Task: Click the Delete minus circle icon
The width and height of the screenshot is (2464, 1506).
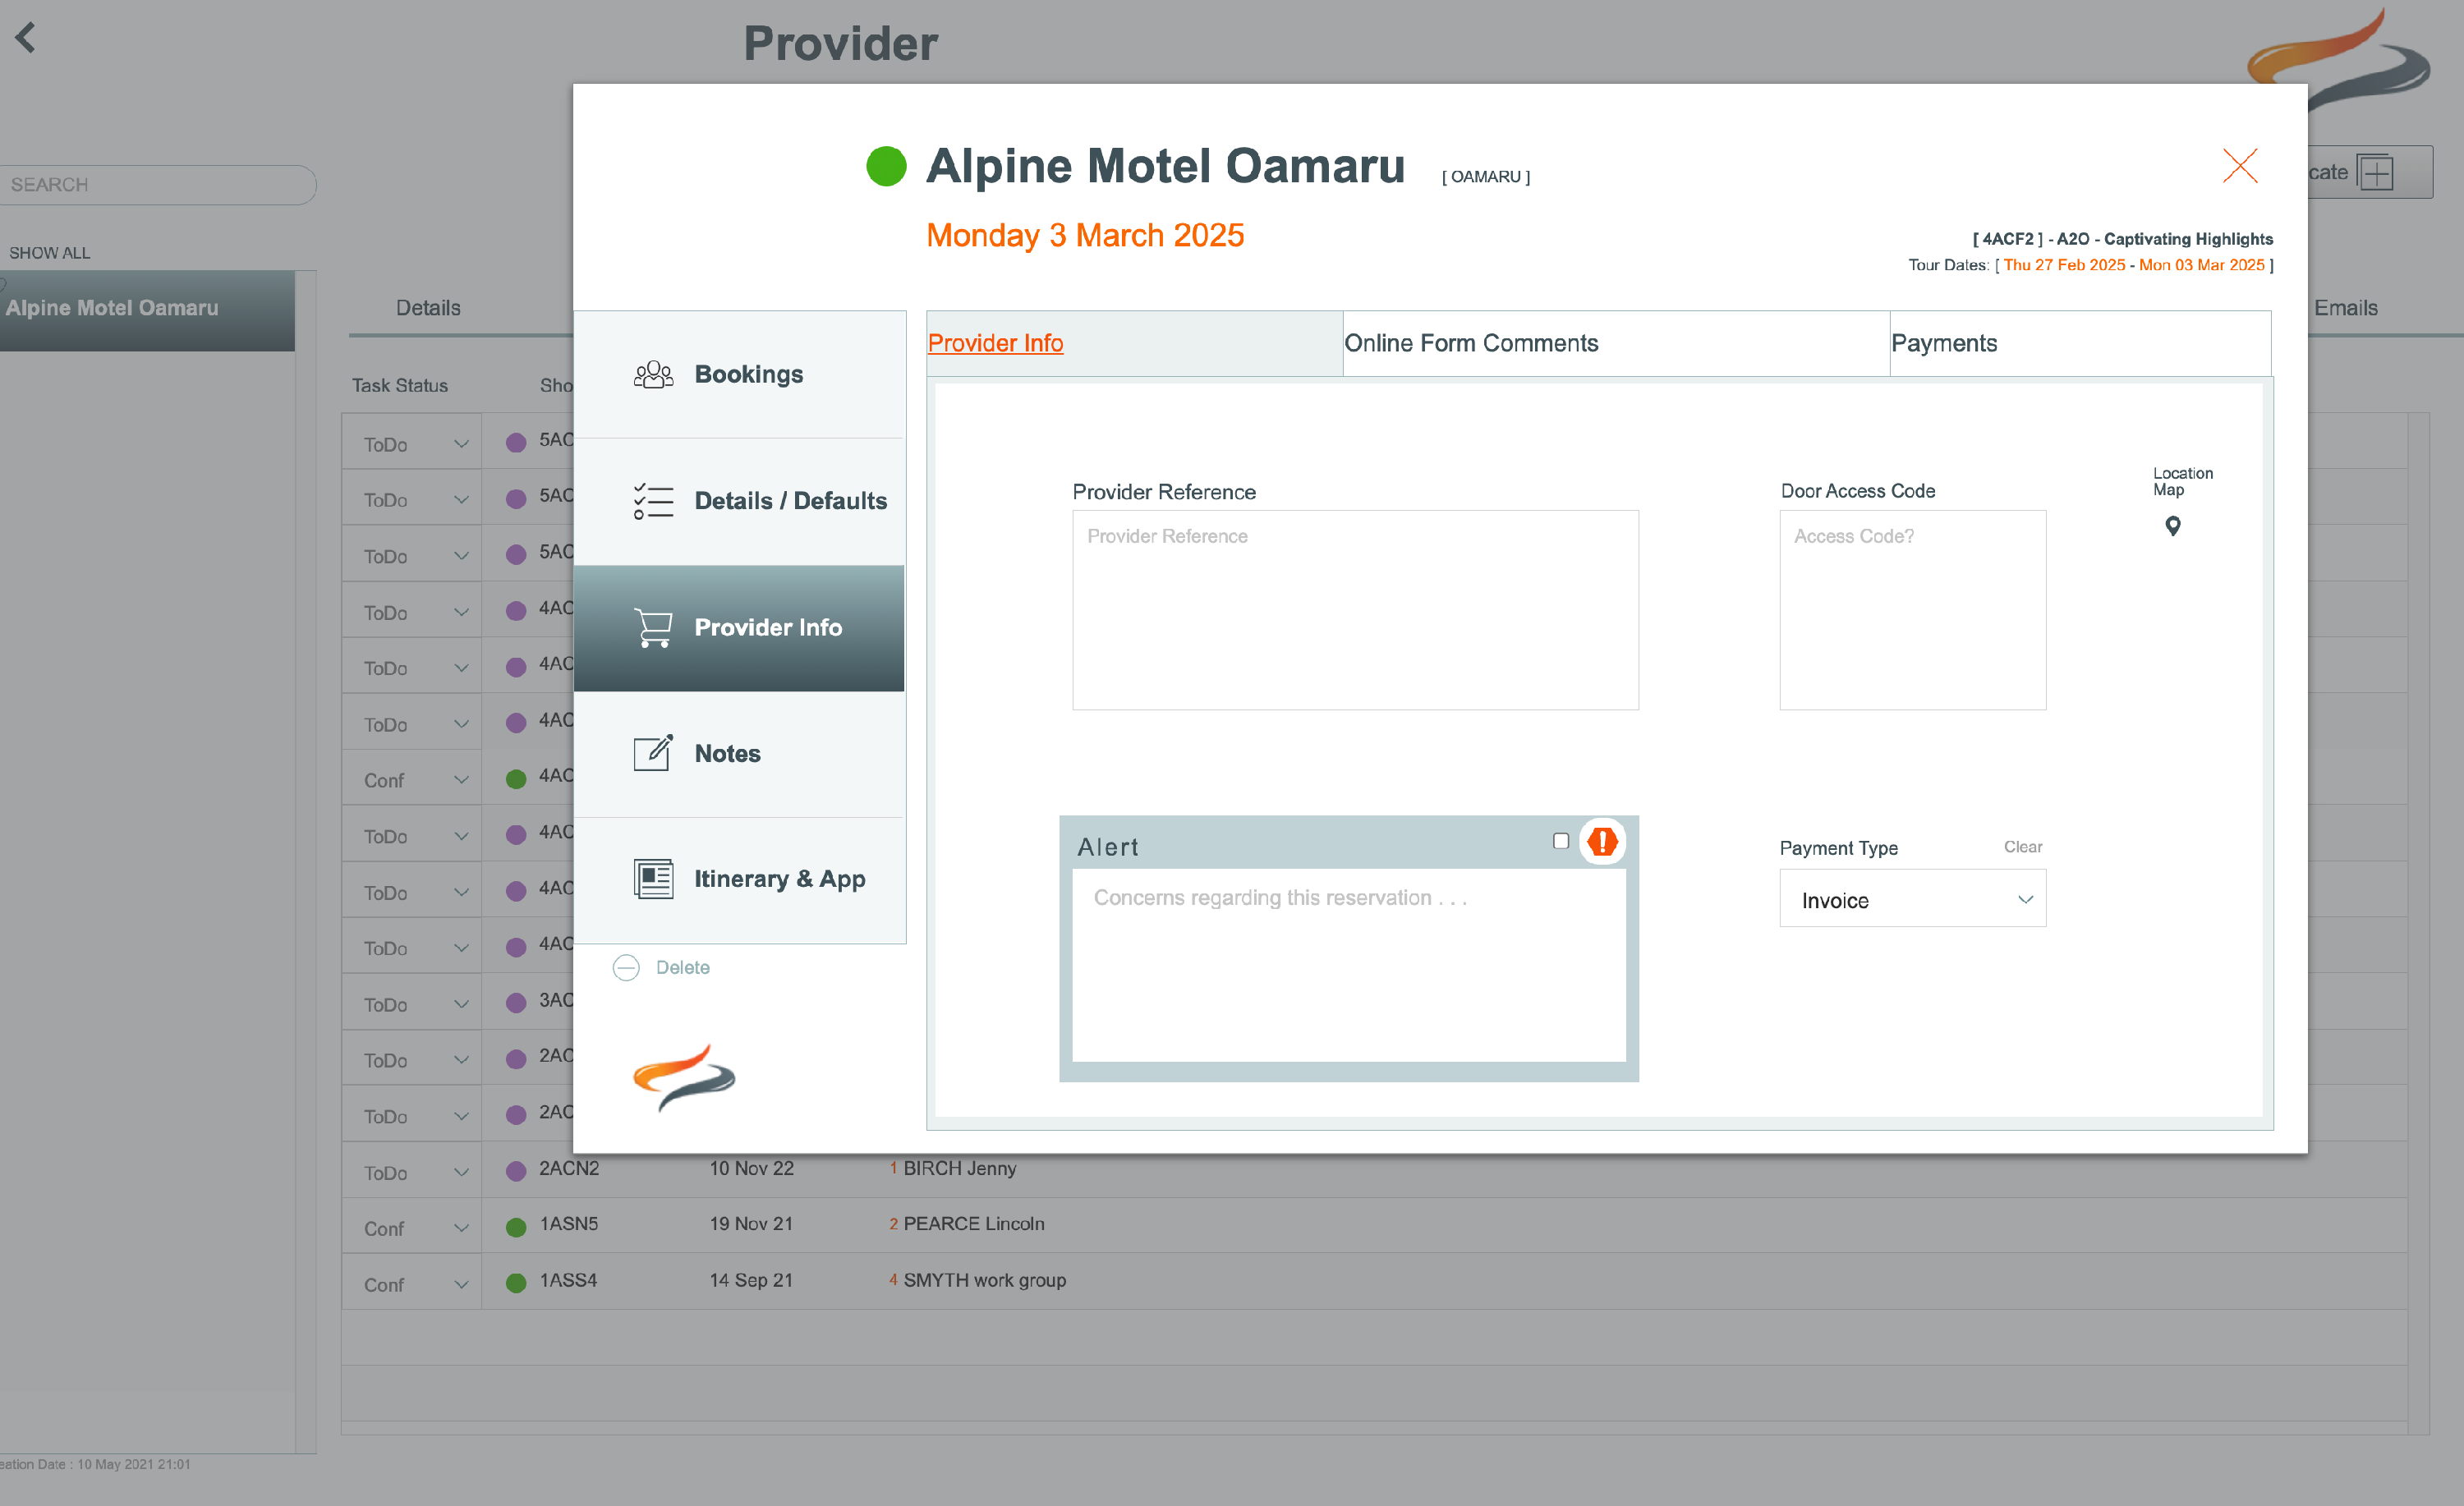Action: click(x=626, y=967)
